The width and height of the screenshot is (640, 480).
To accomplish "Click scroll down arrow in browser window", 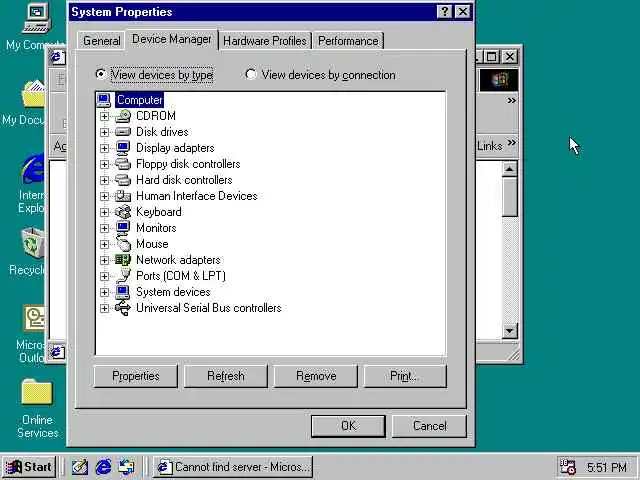I will (509, 331).
